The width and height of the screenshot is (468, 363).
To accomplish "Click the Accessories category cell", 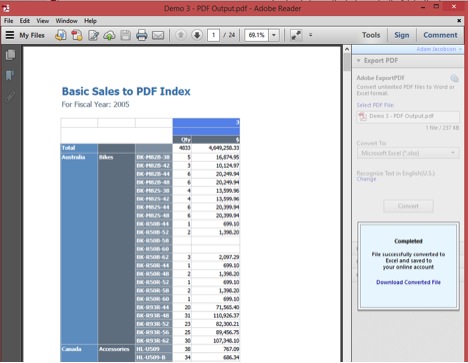I will click(114, 349).
